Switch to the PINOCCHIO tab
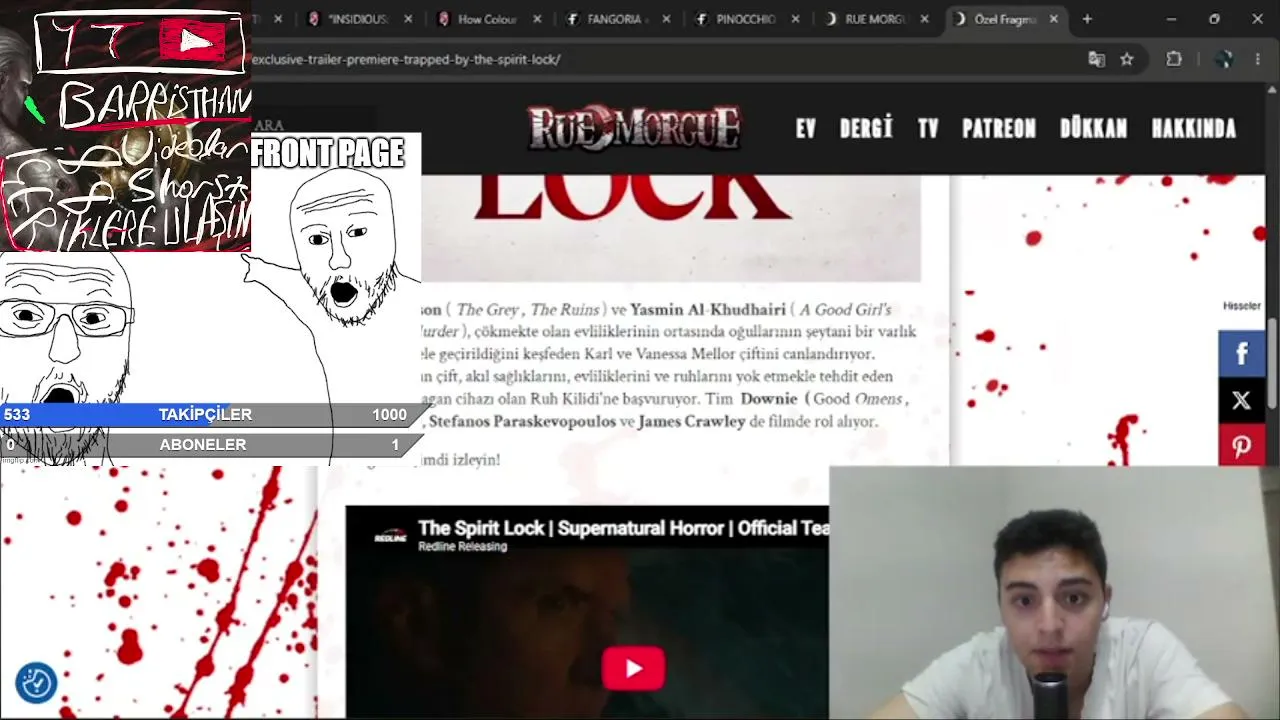 click(x=745, y=19)
